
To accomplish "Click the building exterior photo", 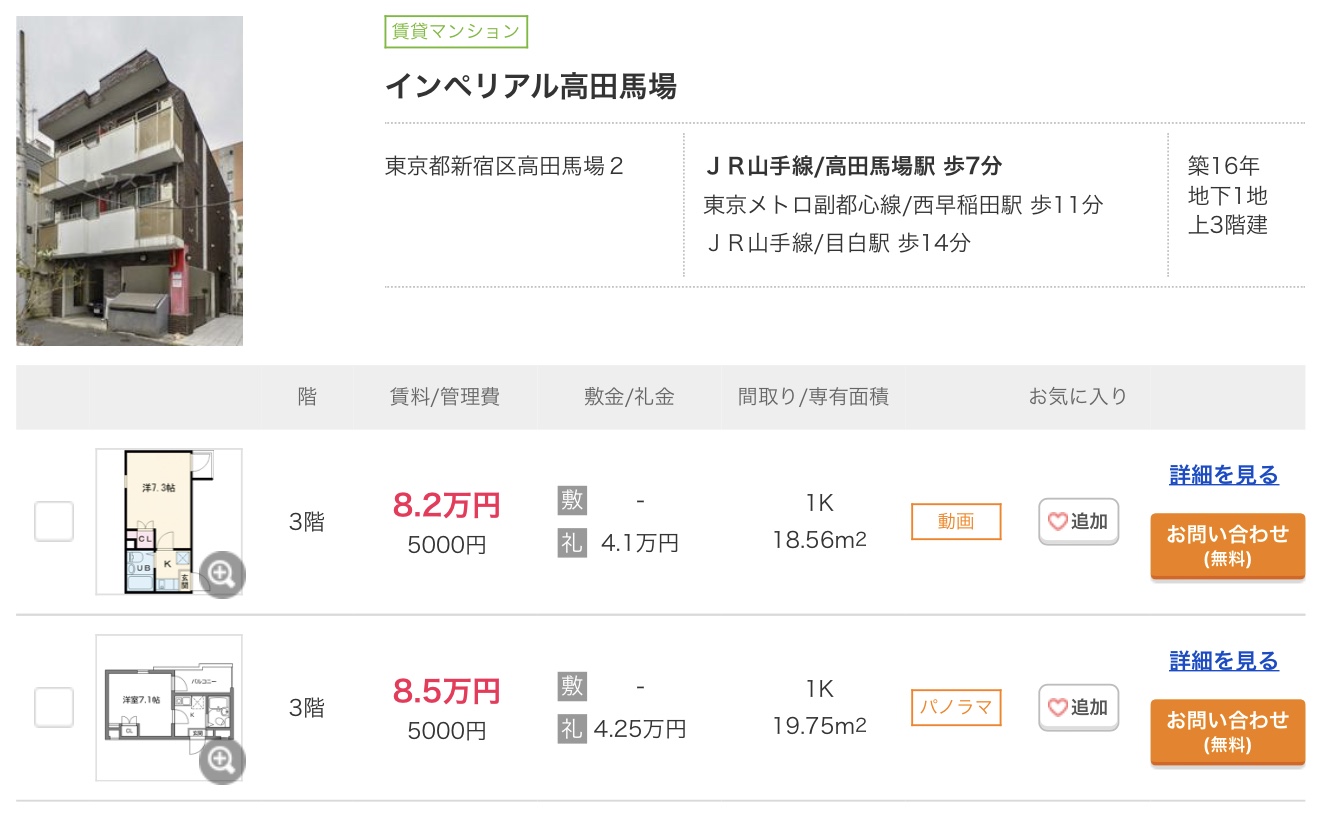I will pos(129,181).
